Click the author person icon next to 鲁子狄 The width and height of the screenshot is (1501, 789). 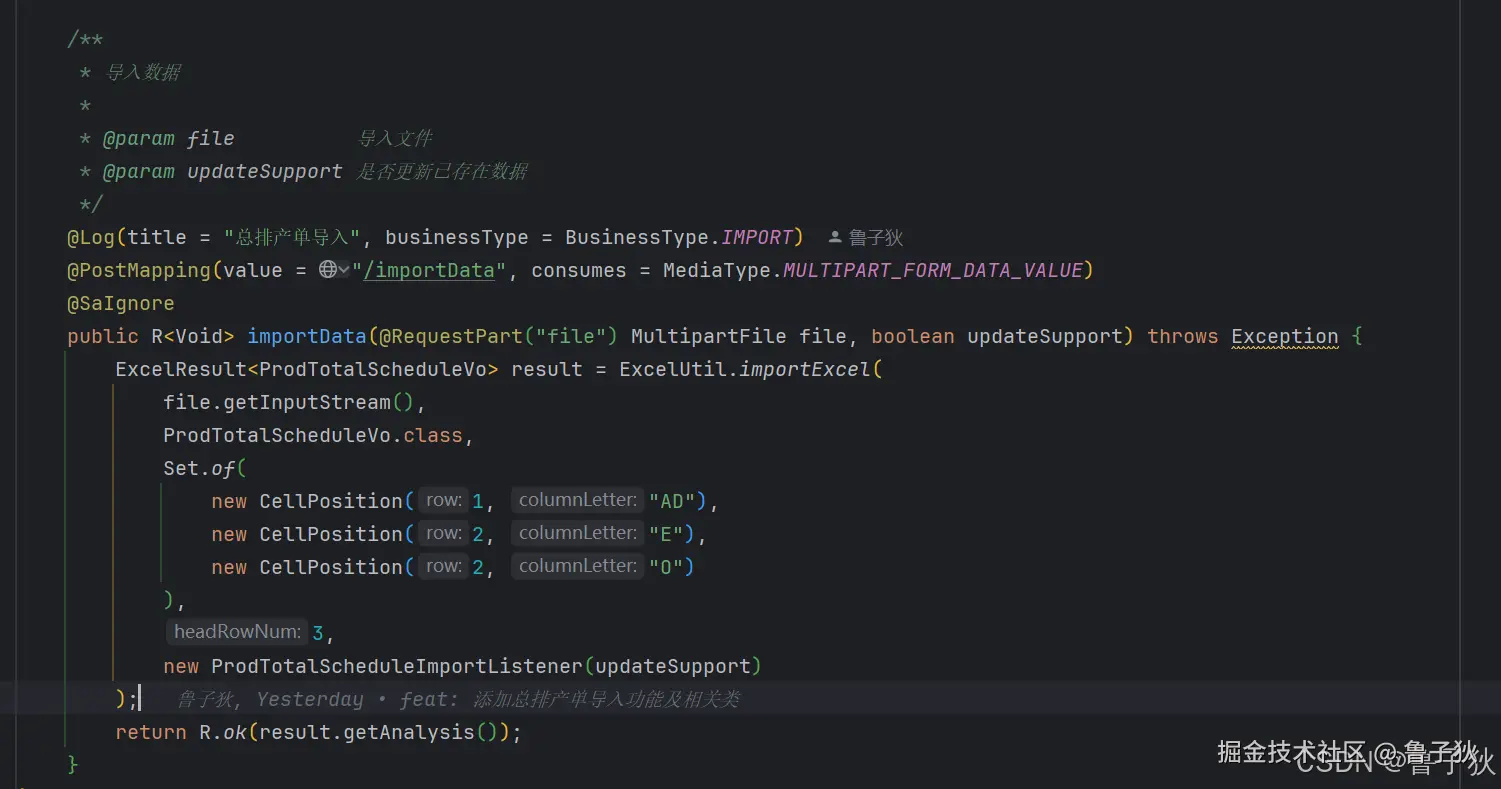click(x=835, y=238)
